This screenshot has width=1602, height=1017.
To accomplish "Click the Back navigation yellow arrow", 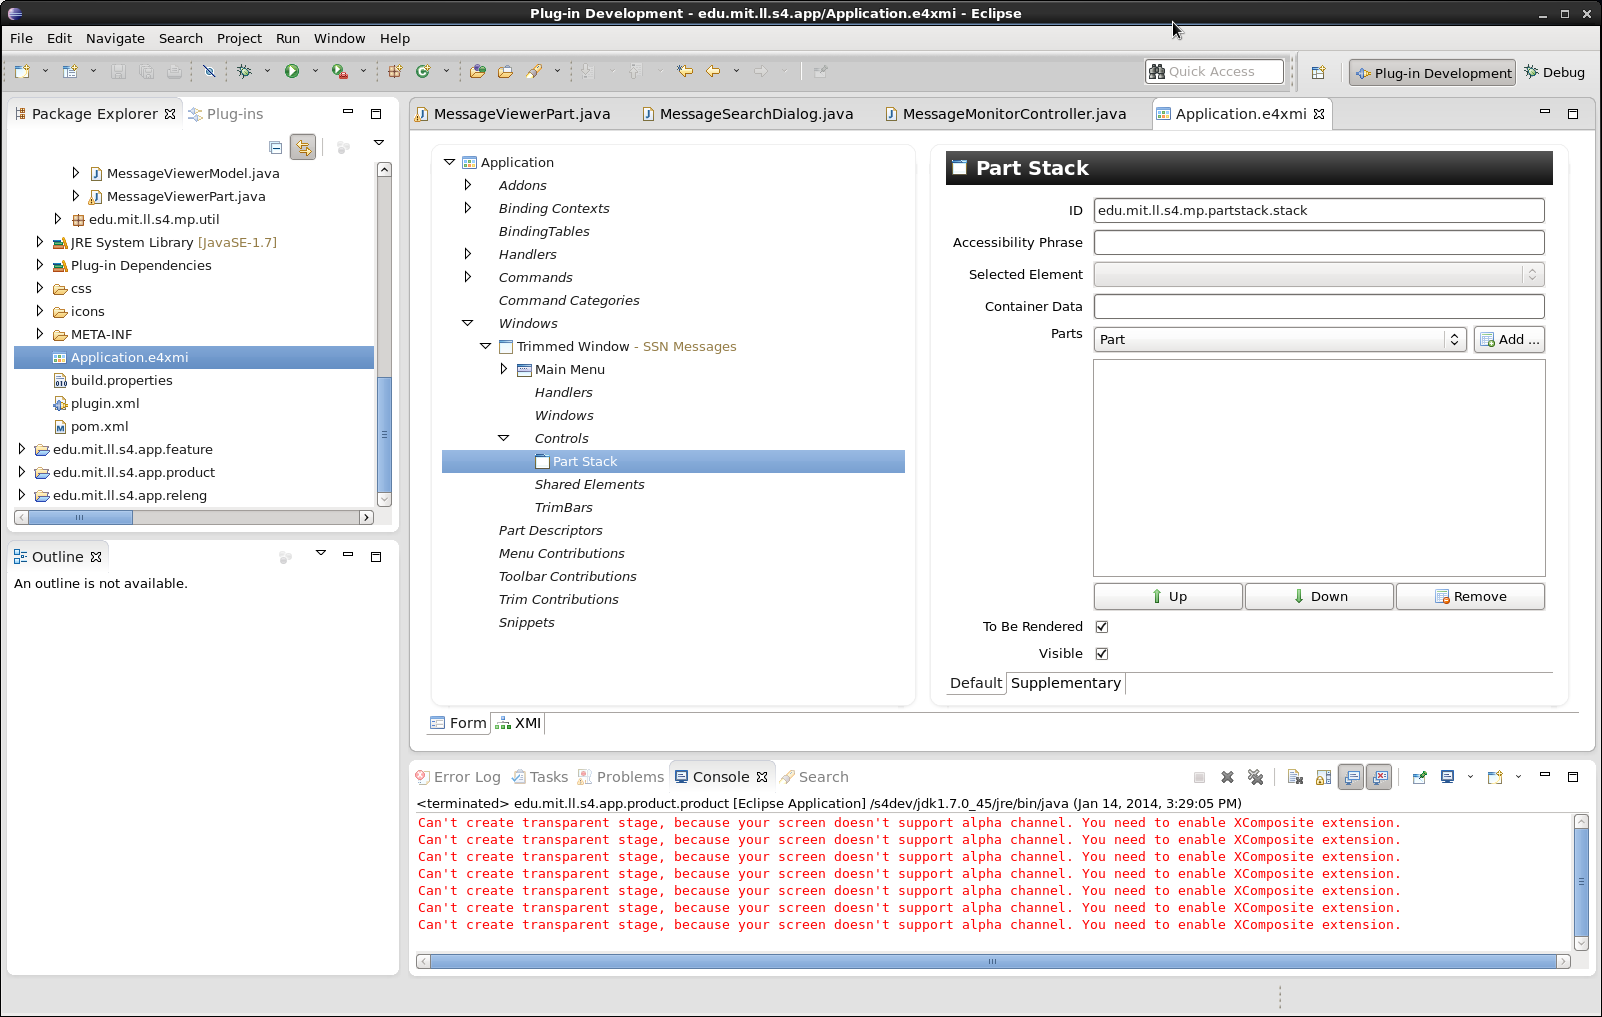I will pyautogui.click(x=713, y=71).
